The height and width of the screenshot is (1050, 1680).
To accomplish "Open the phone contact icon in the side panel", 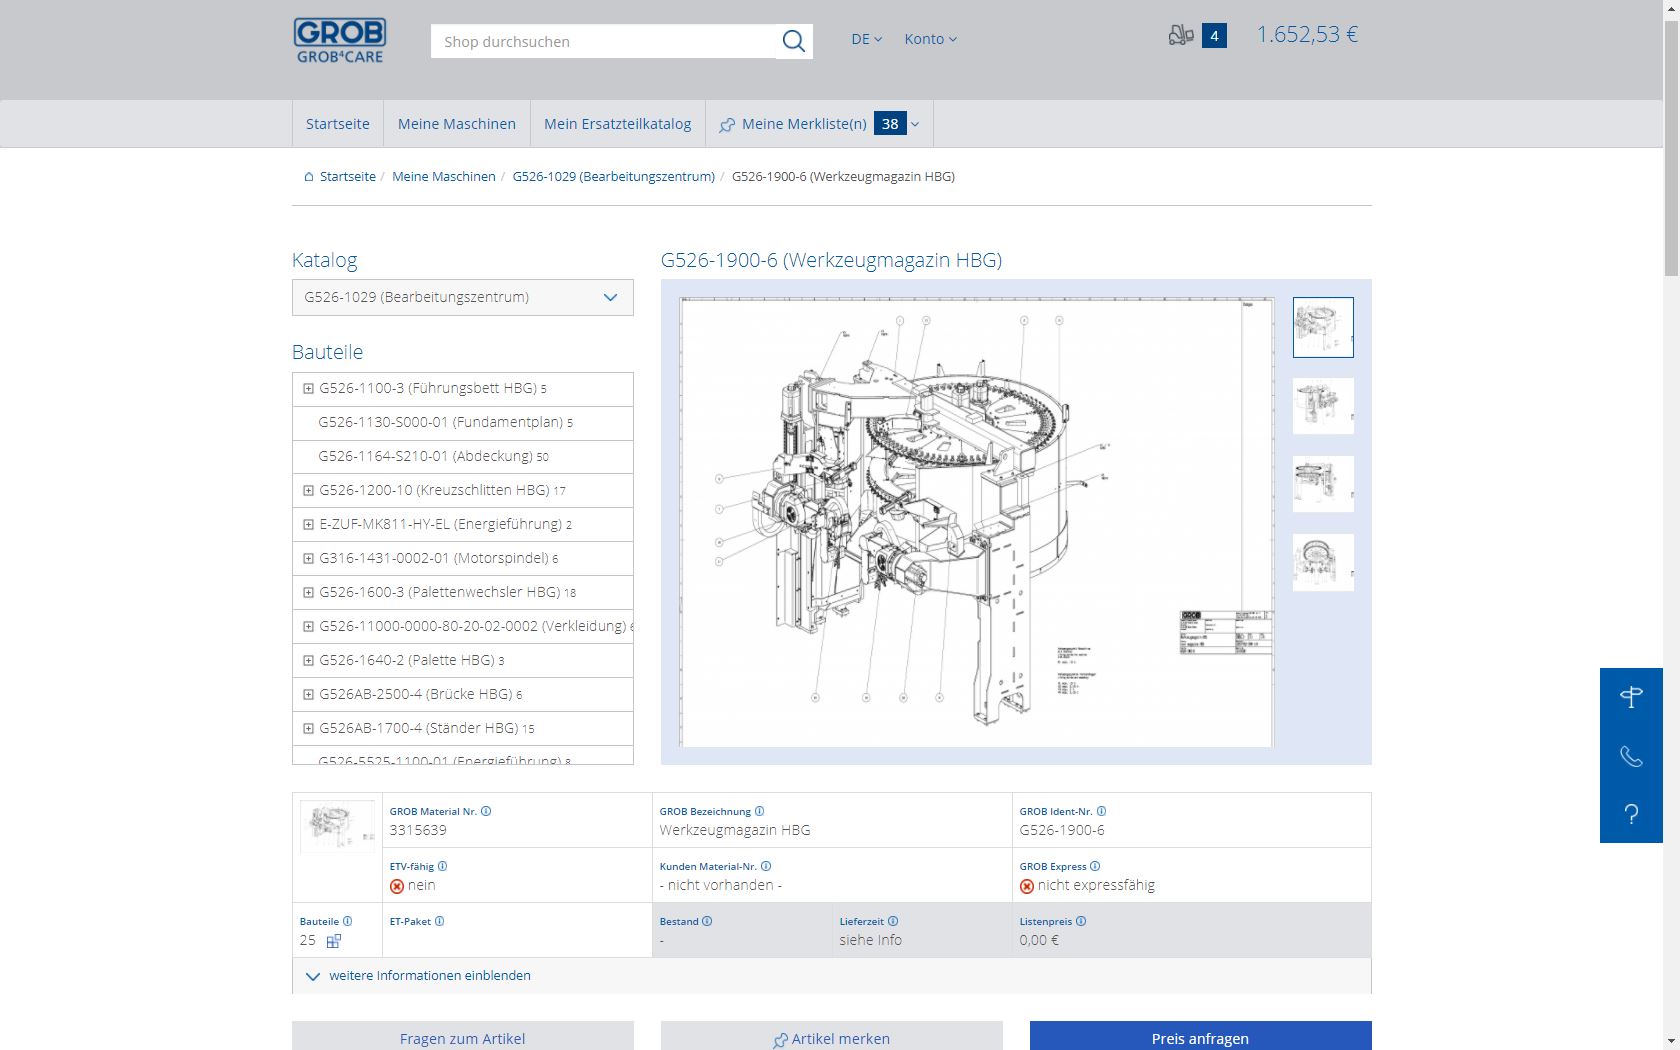I will coord(1631,756).
